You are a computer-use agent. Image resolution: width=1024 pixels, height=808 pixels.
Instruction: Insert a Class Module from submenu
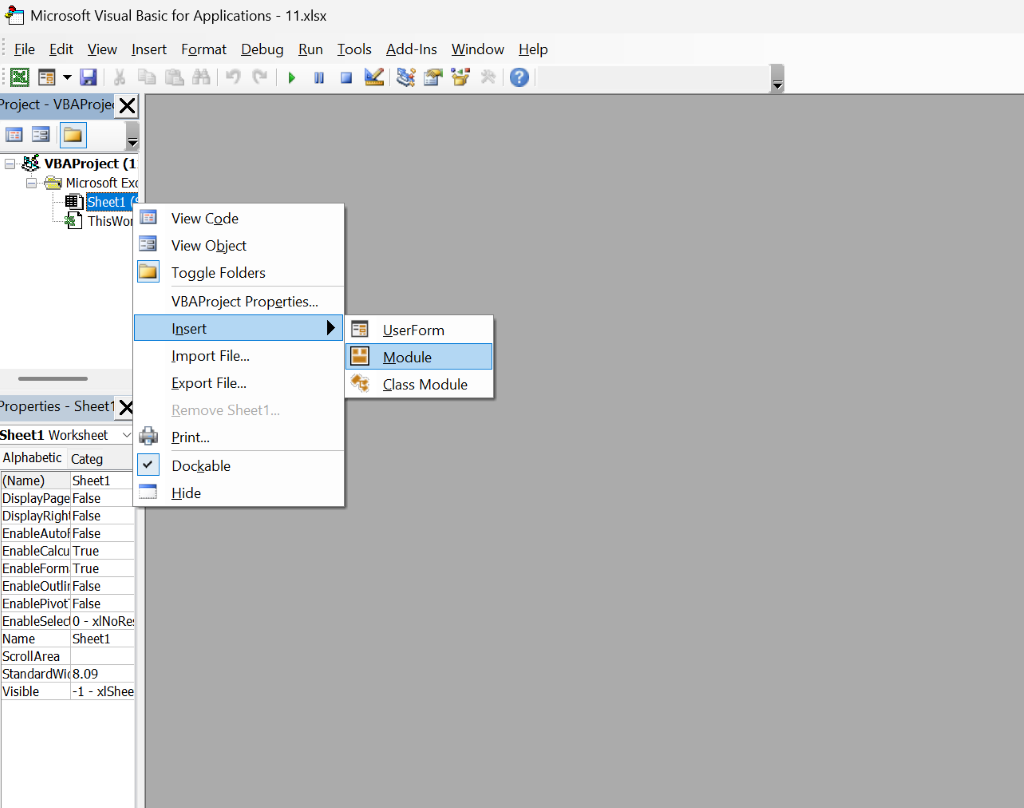click(419, 384)
